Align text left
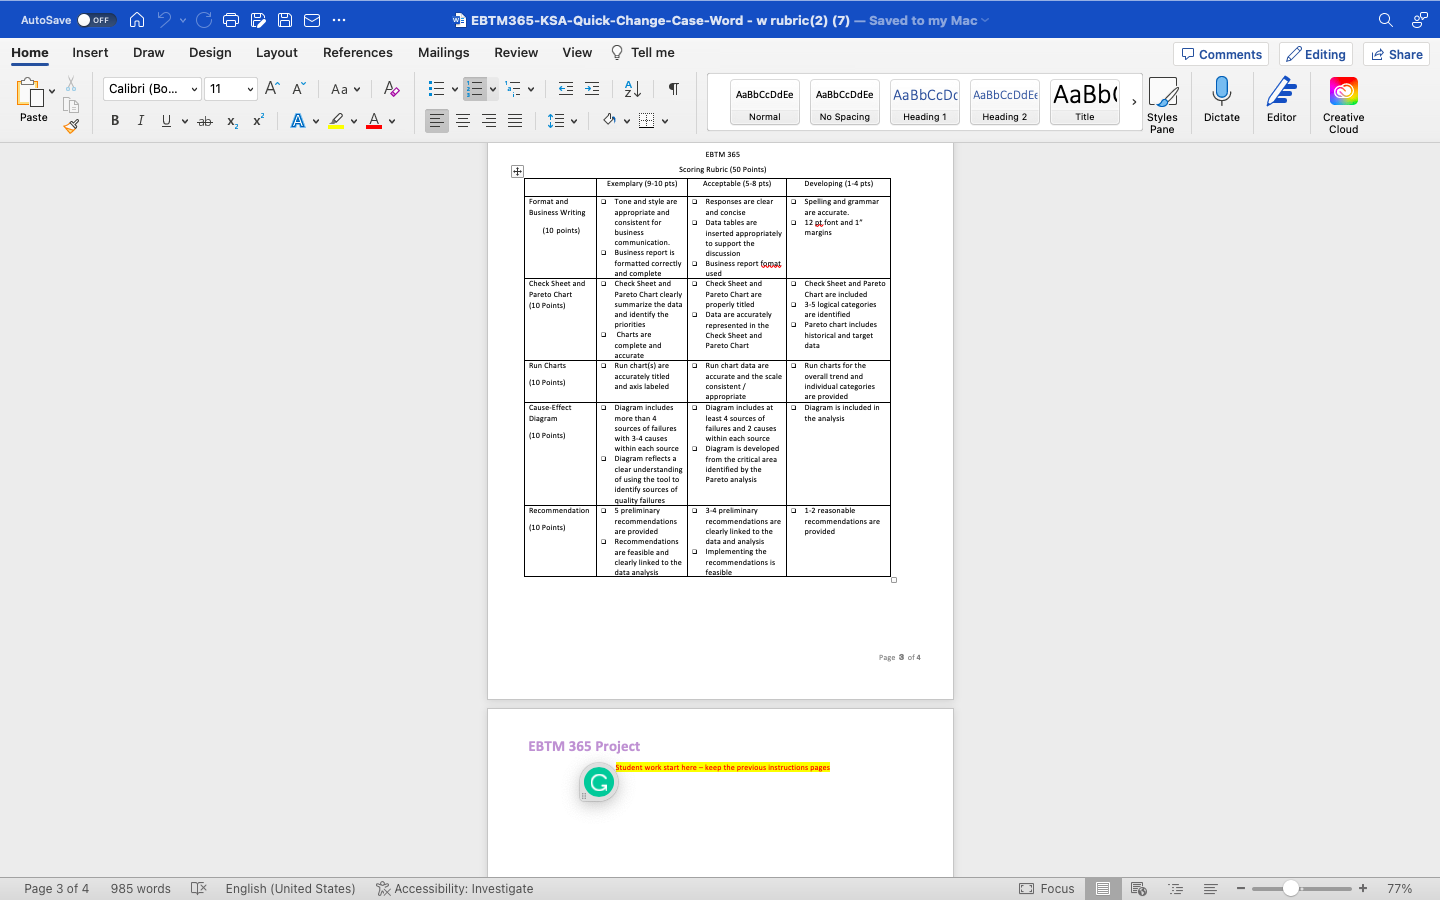1440x900 pixels. coord(437,121)
